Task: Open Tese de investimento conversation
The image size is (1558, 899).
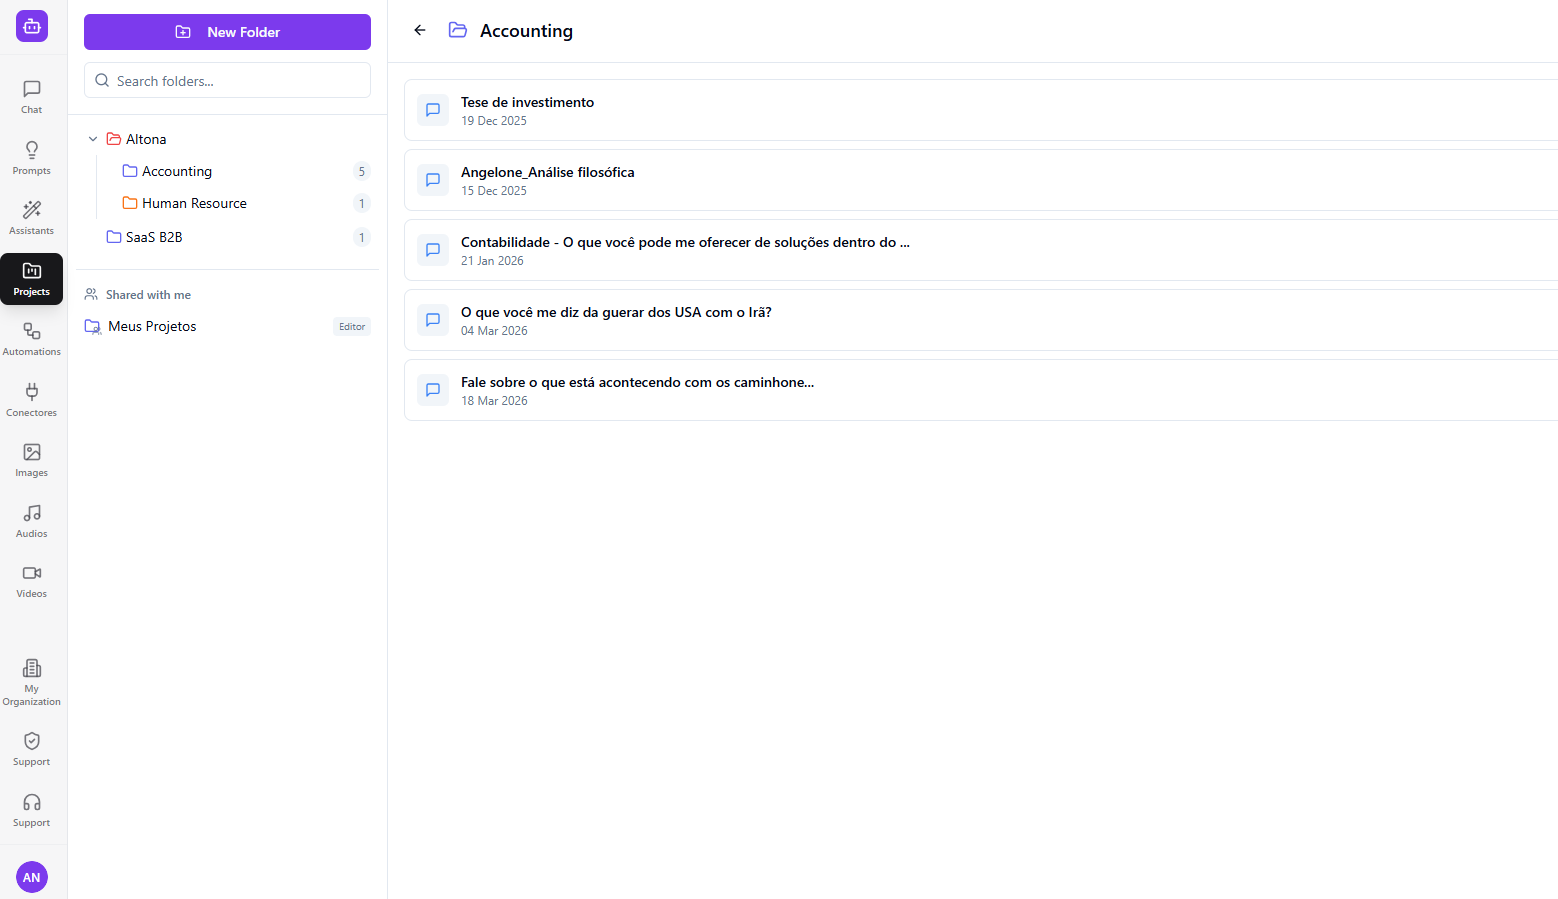Action: (x=981, y=110)
